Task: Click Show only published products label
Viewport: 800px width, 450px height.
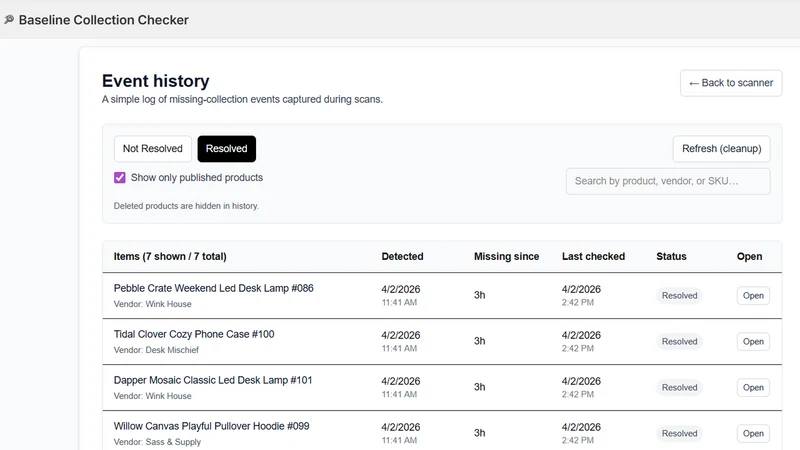Action: tap(197, 178)
